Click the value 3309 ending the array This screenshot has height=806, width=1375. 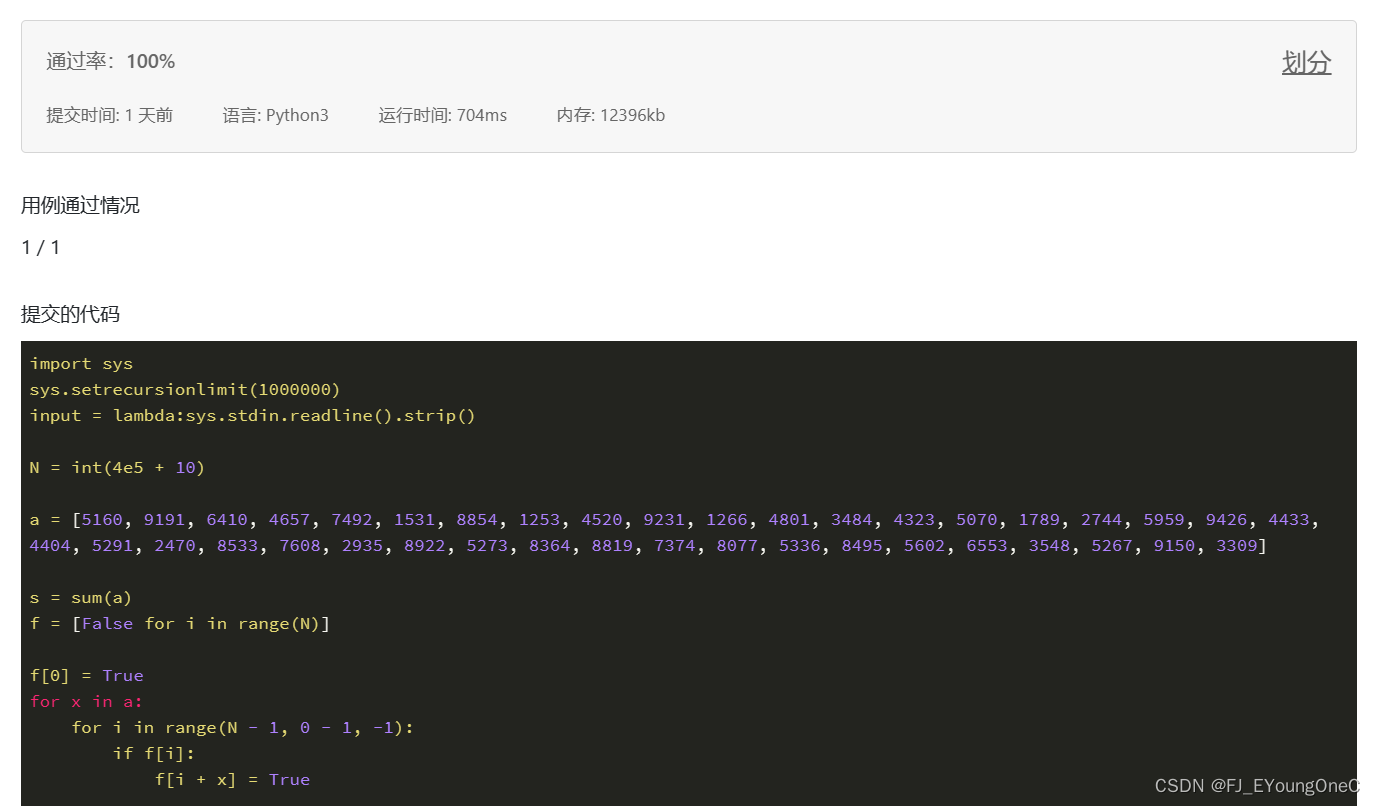[x=1236, y=546]
